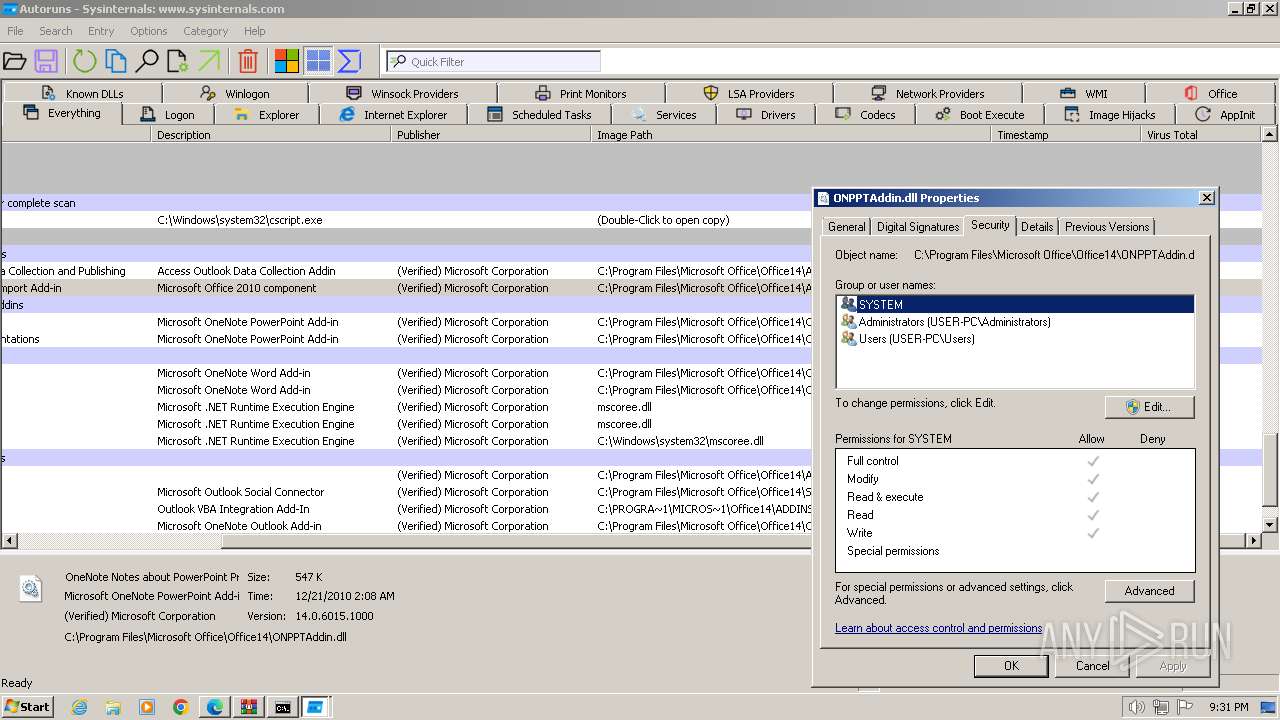Open Internet Explorer from the taskbar
The width and height of the screenshot is (1280, 720).
(79, 707)
